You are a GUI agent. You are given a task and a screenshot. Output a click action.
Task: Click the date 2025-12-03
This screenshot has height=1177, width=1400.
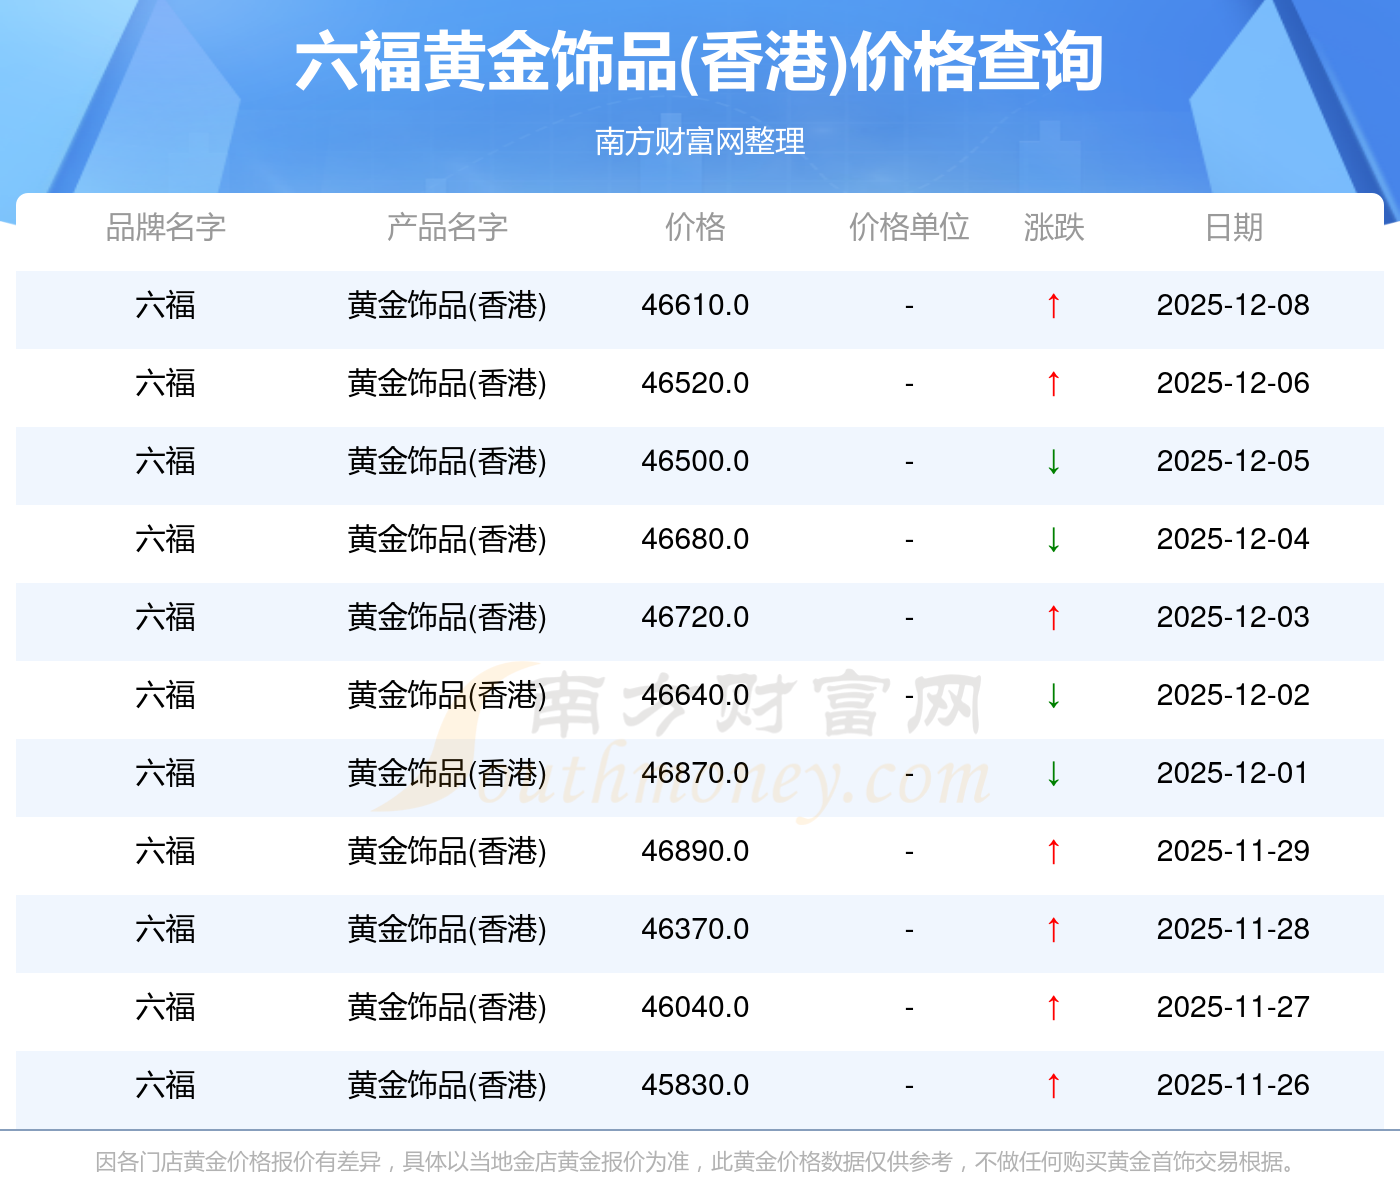[x=1233, y=617]
